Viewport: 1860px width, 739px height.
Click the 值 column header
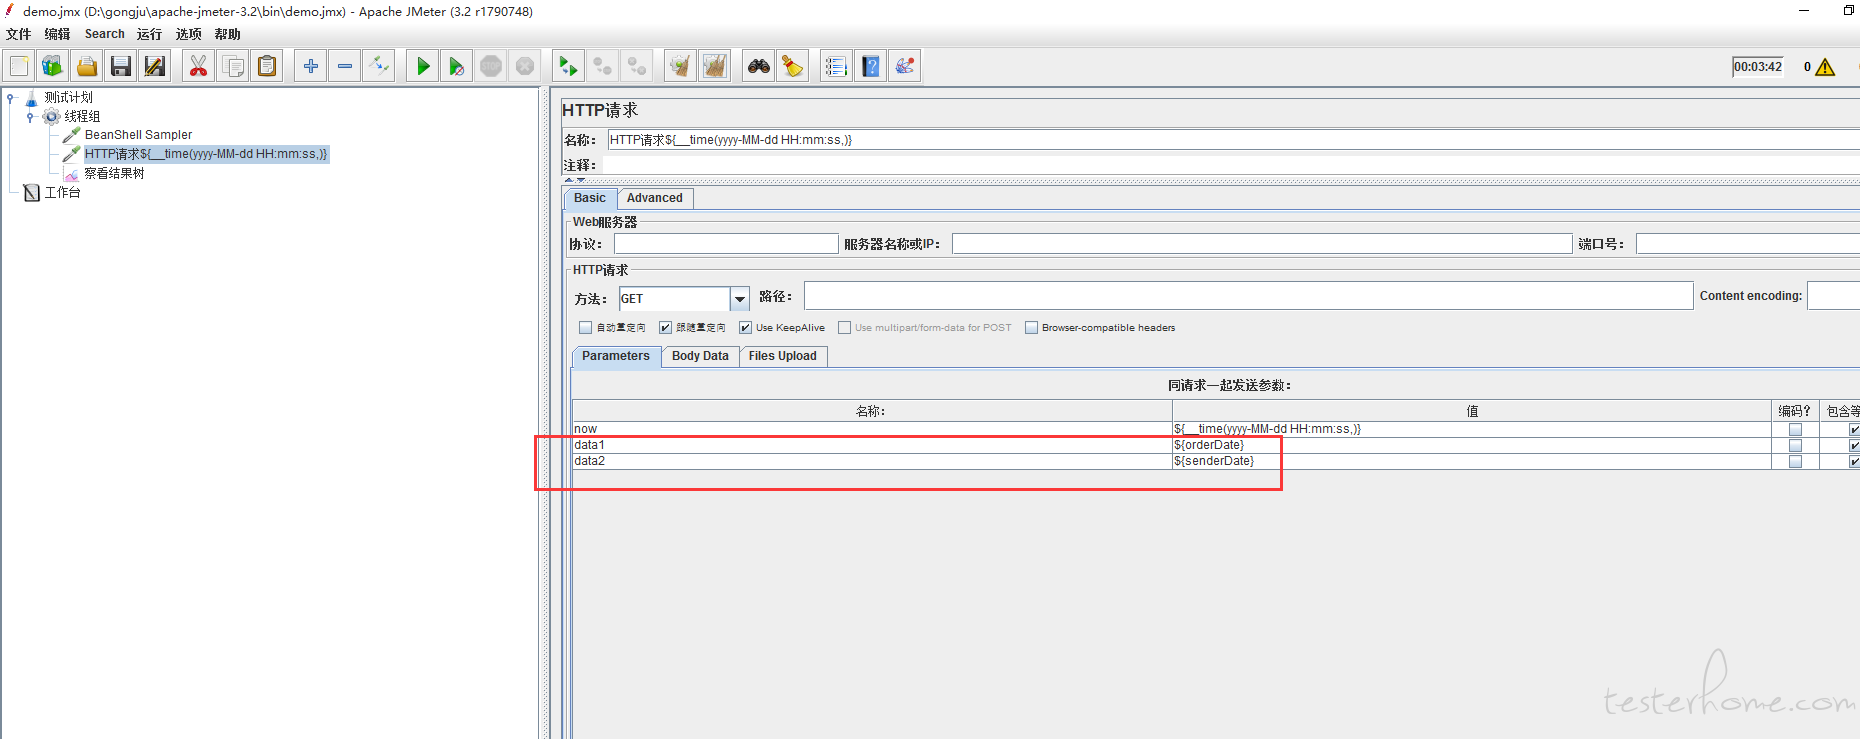pyautogui.click(x=1472, y=411)
